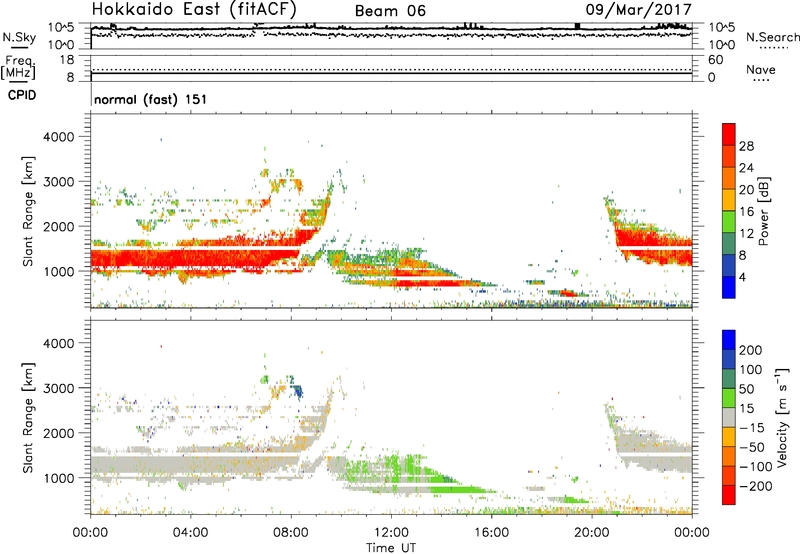Image resolution: width=800 pixels, height=554 pixels.
Task: Click the 'Time UT' axis label
Action: click(x=391, y=548)
